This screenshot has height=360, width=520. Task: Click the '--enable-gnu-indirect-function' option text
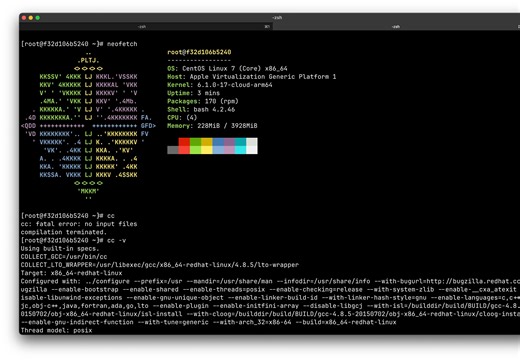tap(77, 322)
